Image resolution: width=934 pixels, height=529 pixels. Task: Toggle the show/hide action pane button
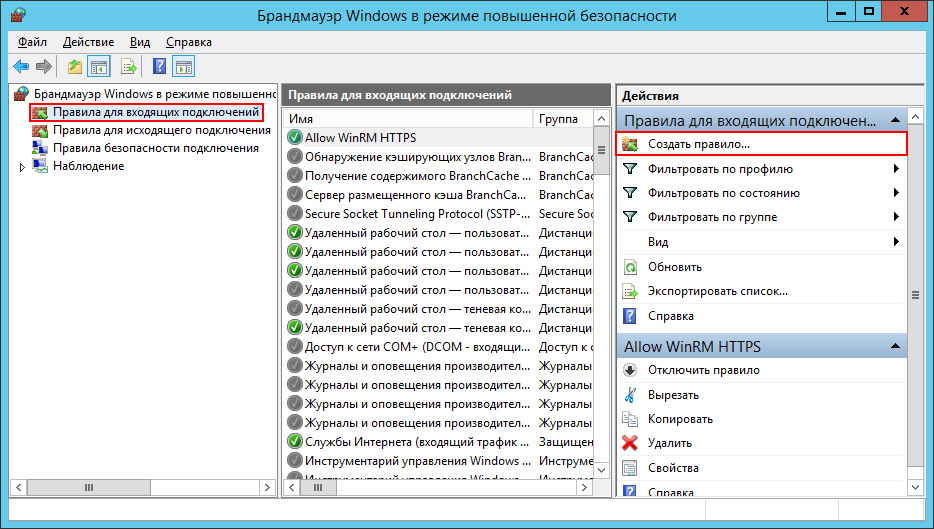pos(183,67)
